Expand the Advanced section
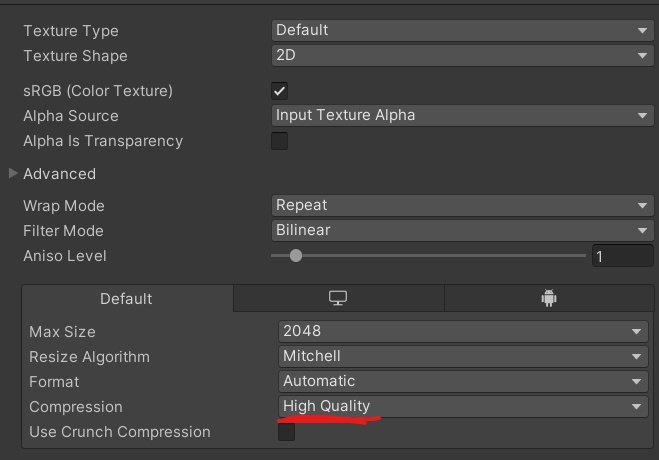 [13, 174]
